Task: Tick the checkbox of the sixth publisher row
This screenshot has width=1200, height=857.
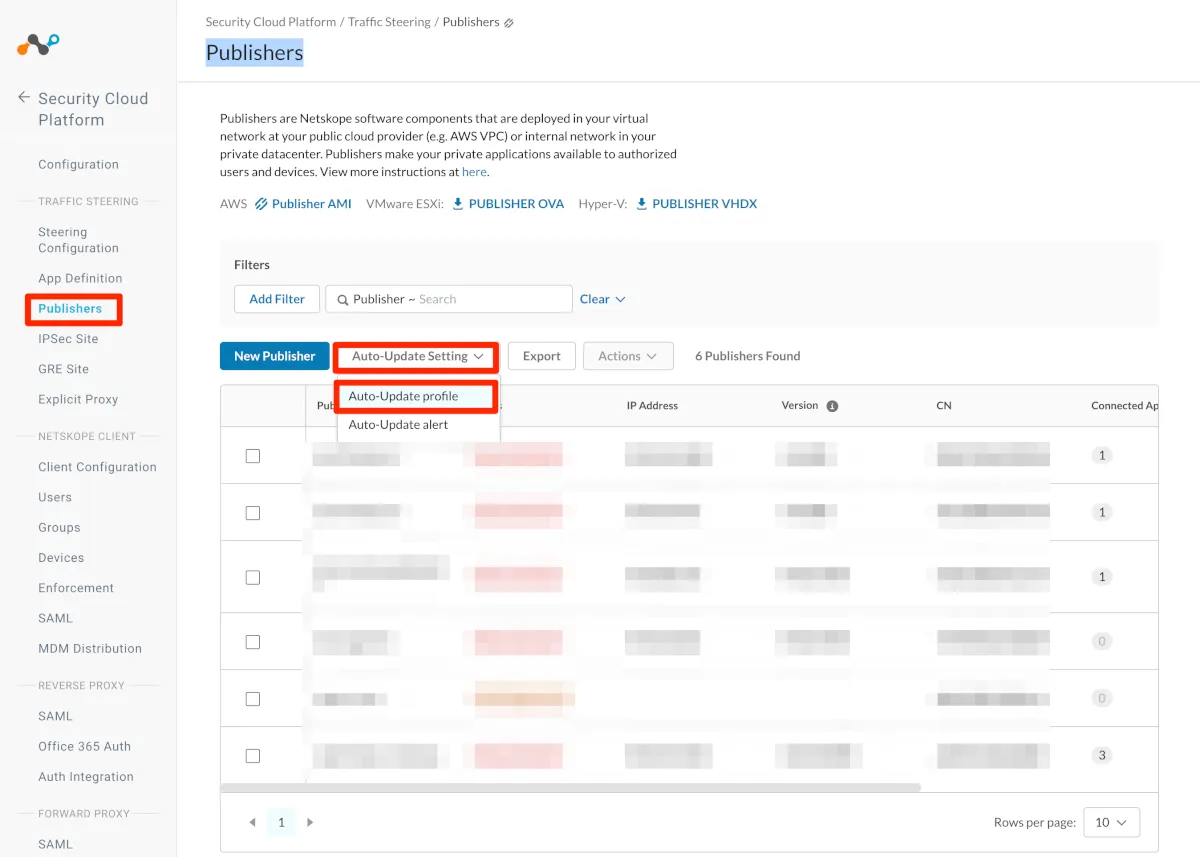Action: point(253,755)
